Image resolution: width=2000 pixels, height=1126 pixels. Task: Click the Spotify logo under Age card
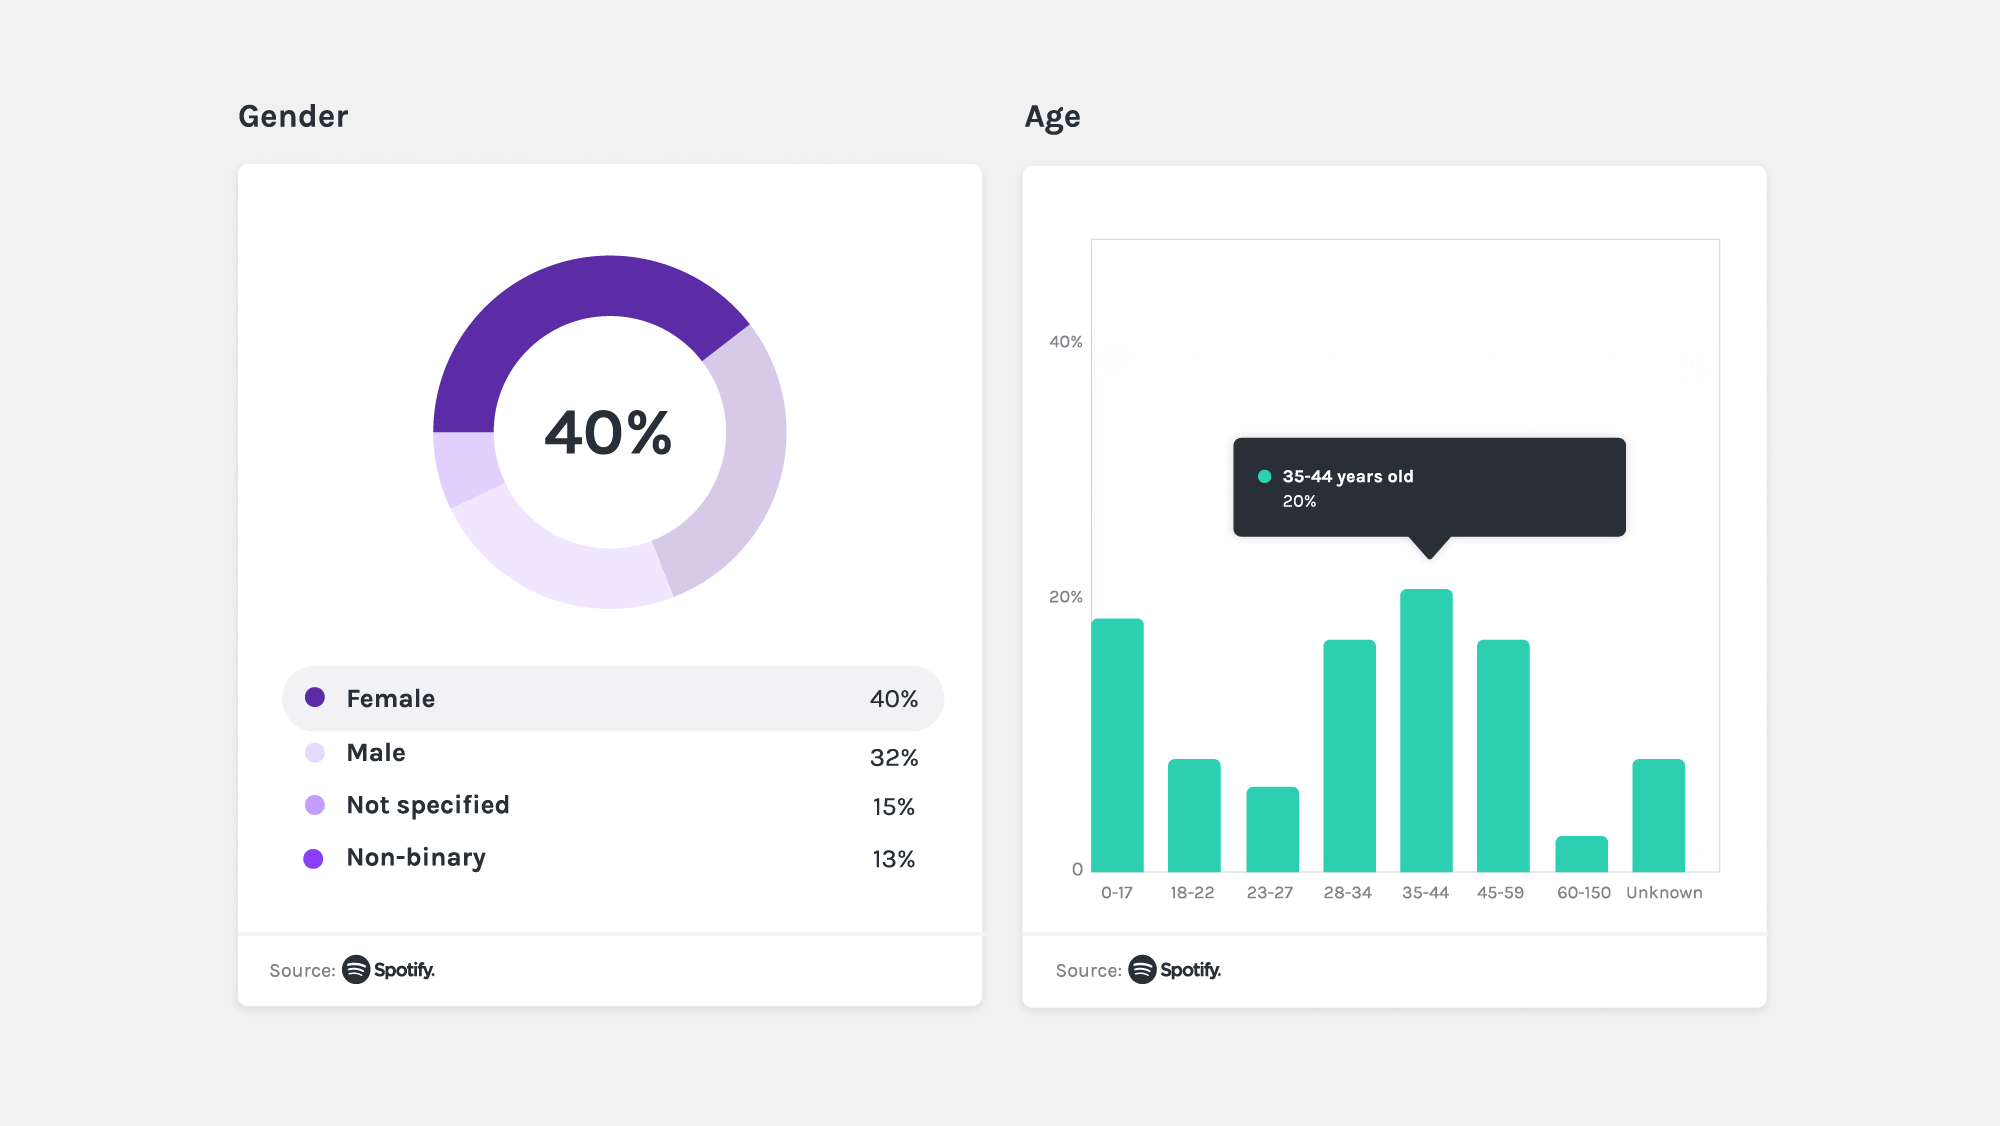coord(1175,970)
